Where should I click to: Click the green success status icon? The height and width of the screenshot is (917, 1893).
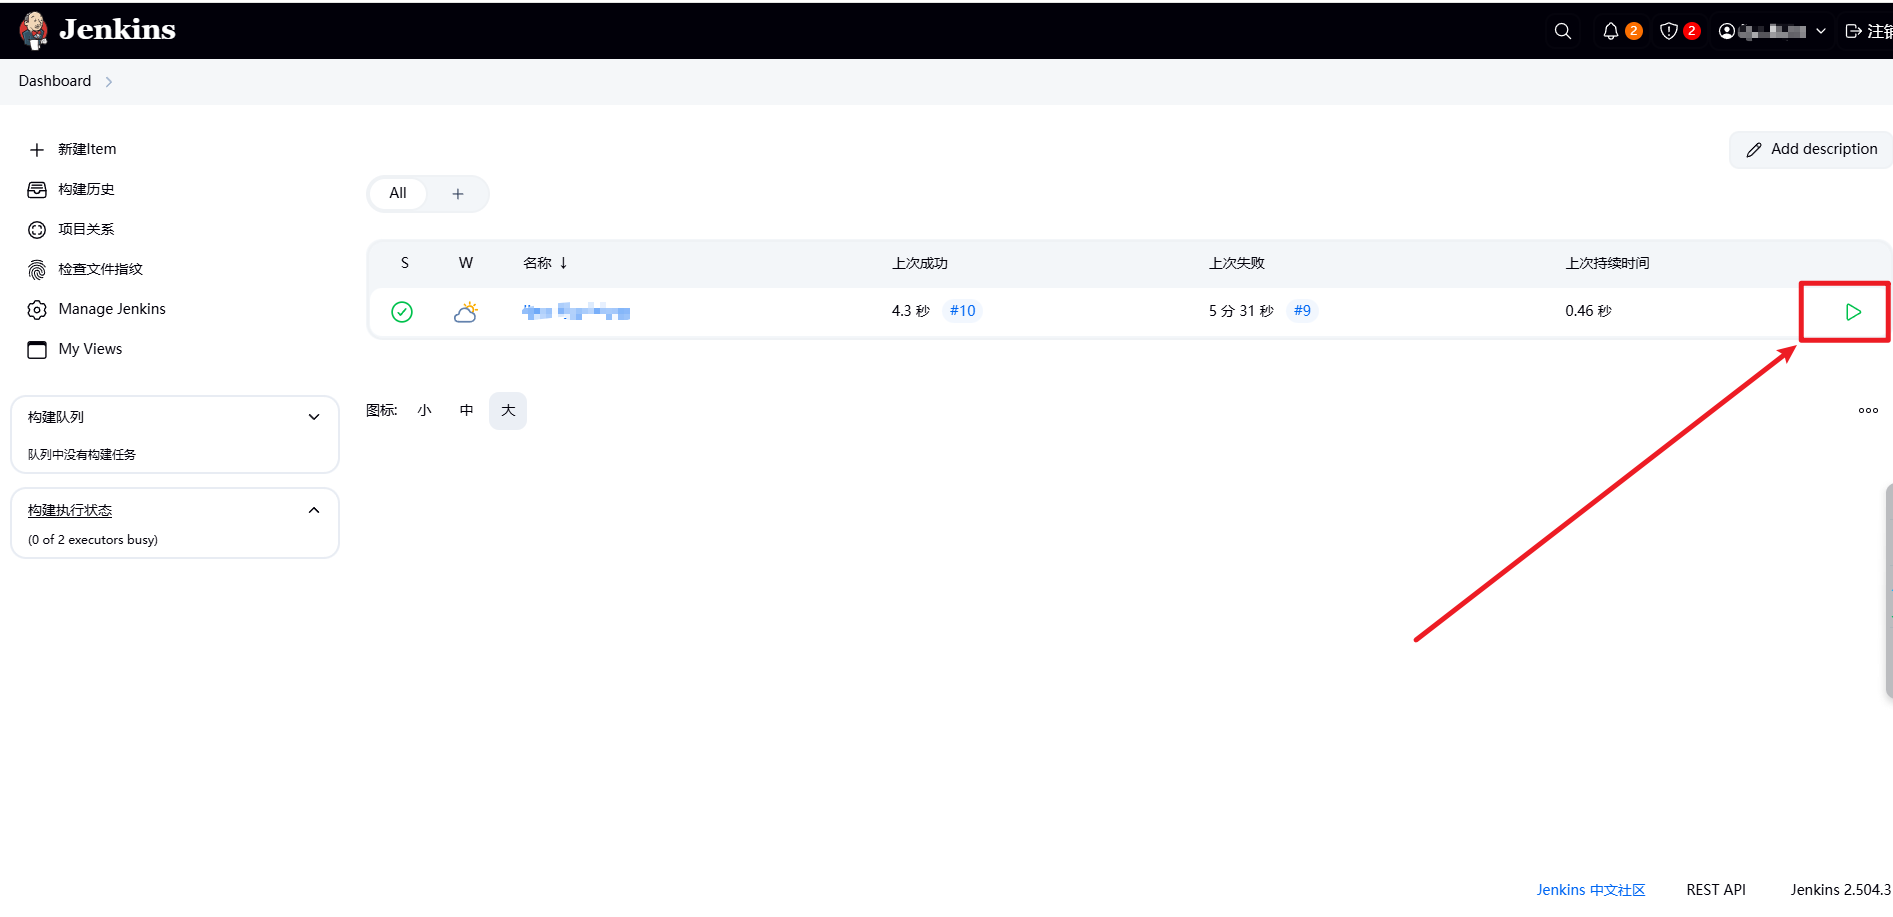[402, 312]
